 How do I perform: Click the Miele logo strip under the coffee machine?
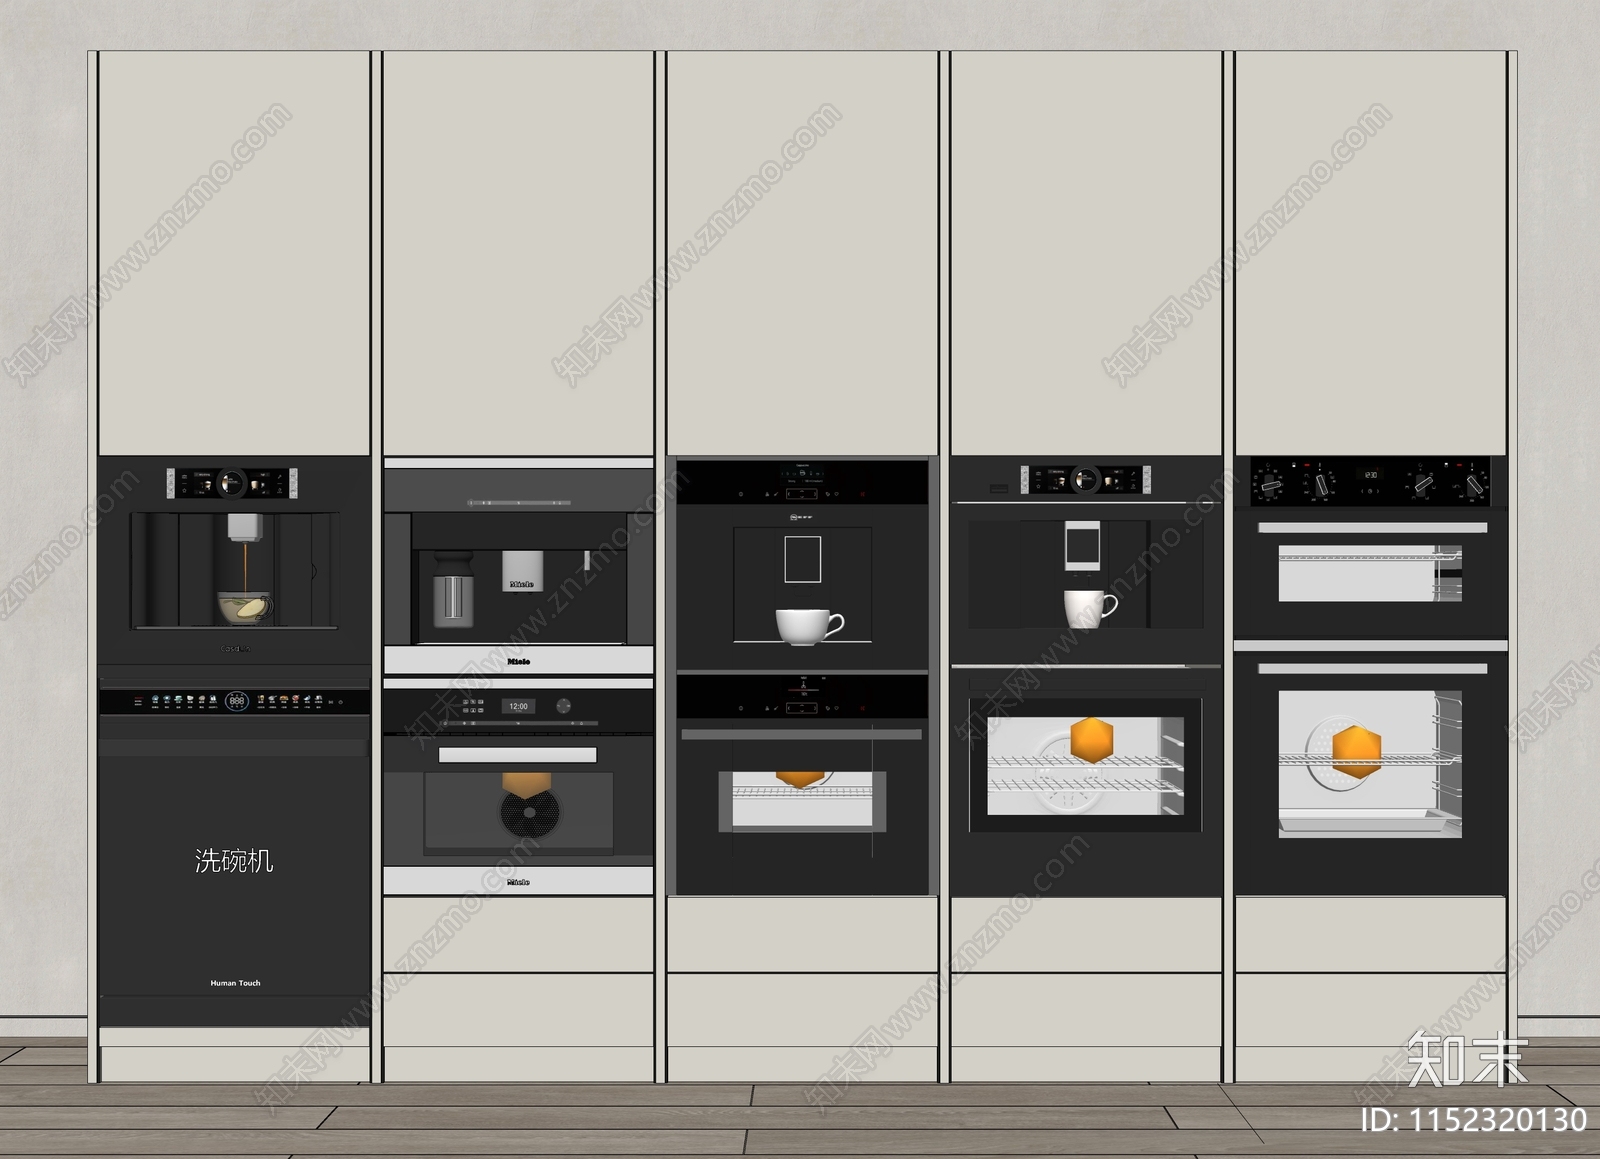click(519, 661)
